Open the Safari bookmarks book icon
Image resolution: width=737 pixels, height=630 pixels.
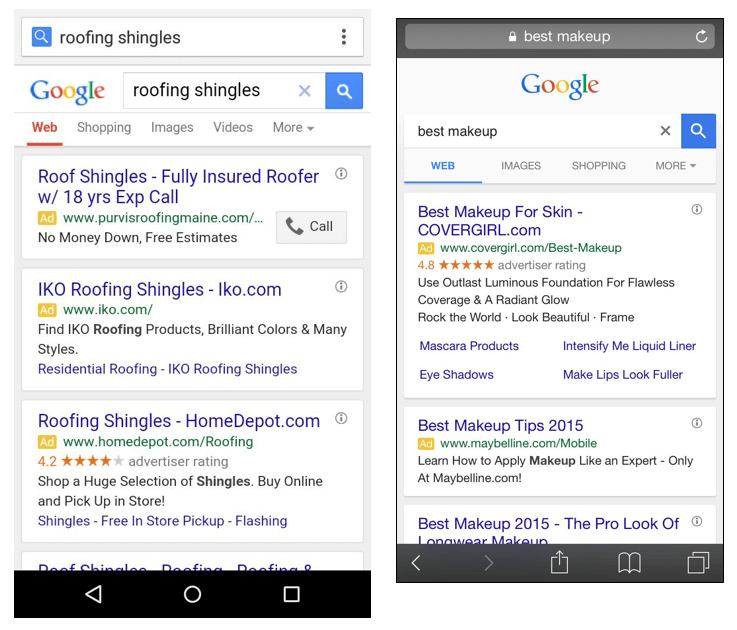click(629, 563)
